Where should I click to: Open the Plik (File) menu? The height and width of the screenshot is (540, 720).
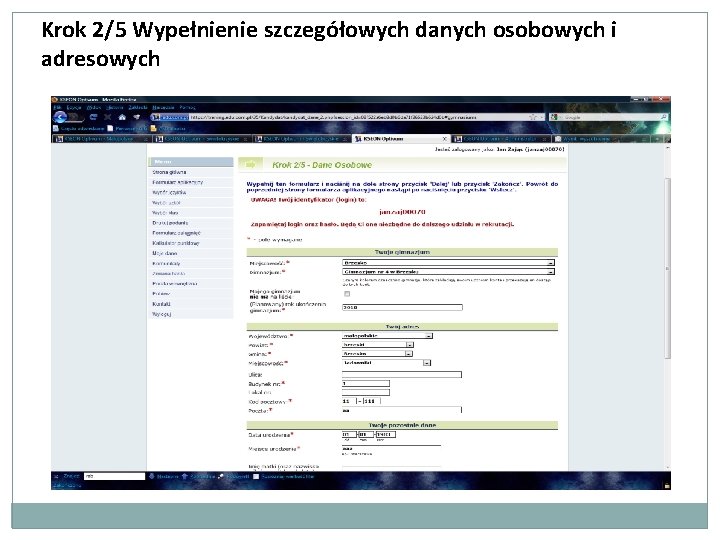coord(57,107)
